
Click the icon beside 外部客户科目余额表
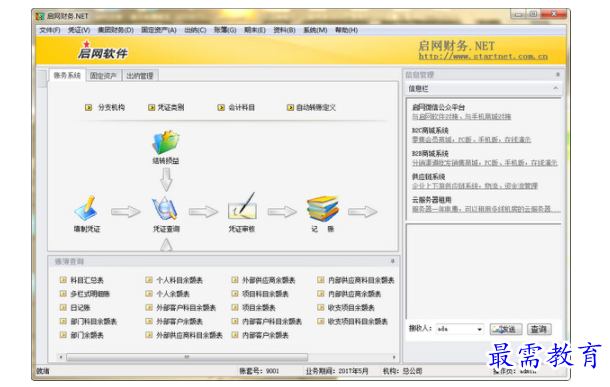coord(149,307)
